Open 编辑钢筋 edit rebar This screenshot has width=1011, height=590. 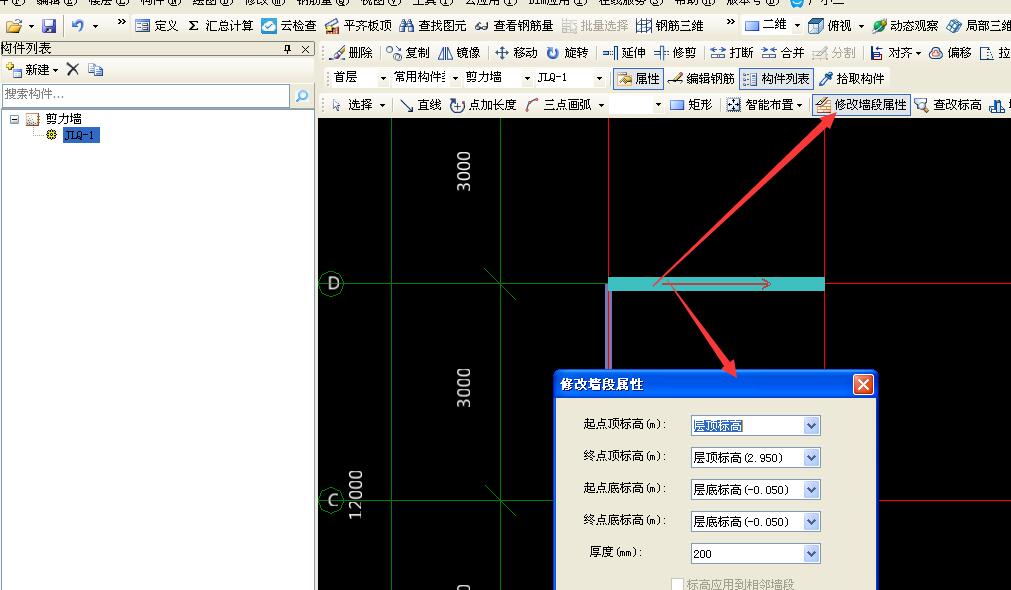pos(701,79)
